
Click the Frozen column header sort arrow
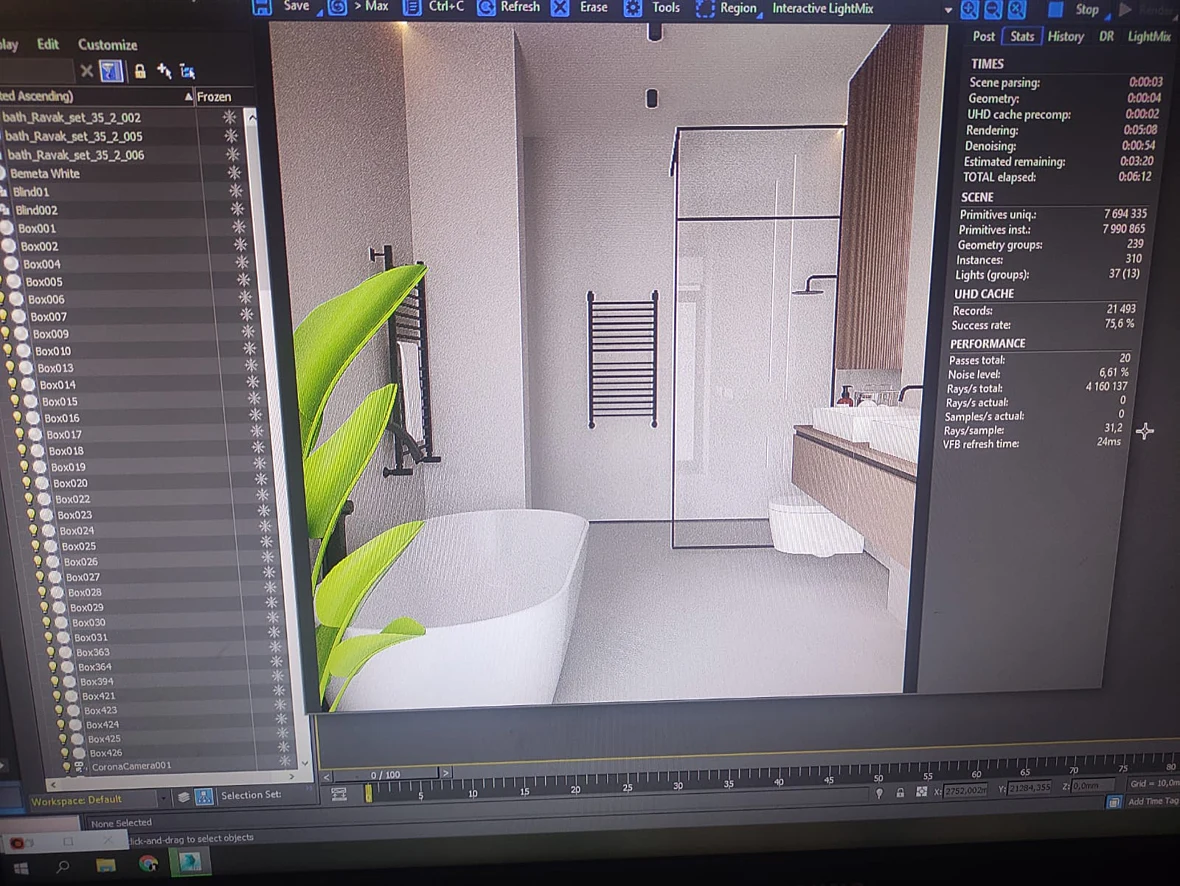(x=188, y=96)
